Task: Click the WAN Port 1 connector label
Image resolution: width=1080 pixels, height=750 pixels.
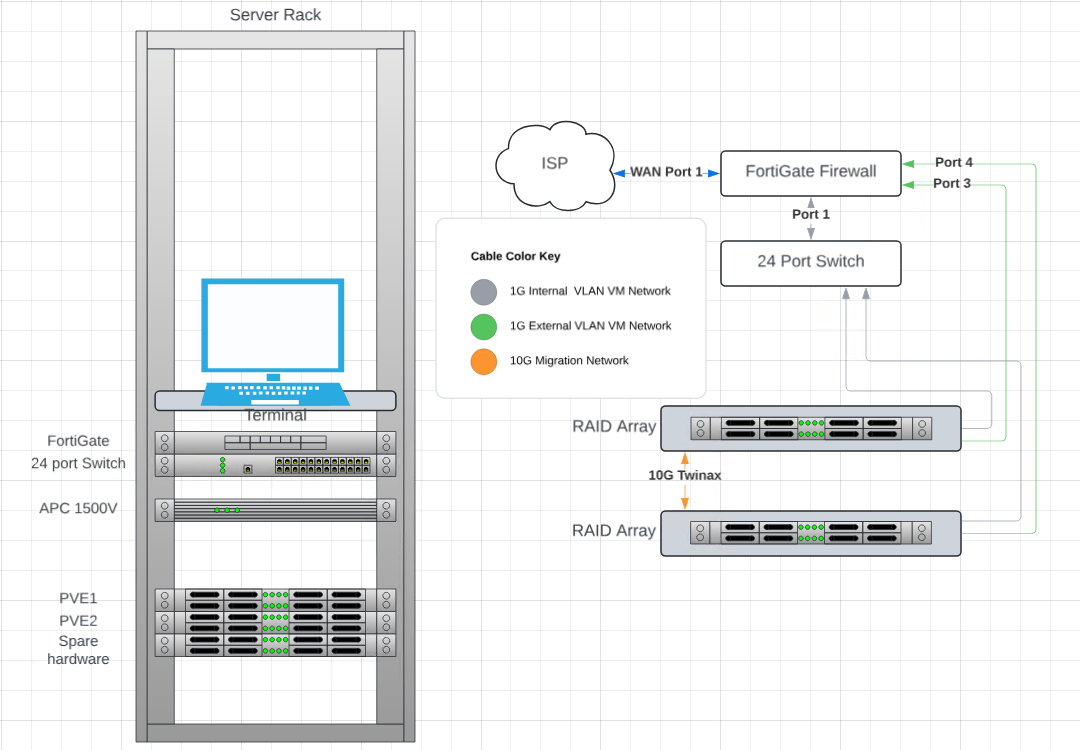Action: tap(666, 172)
